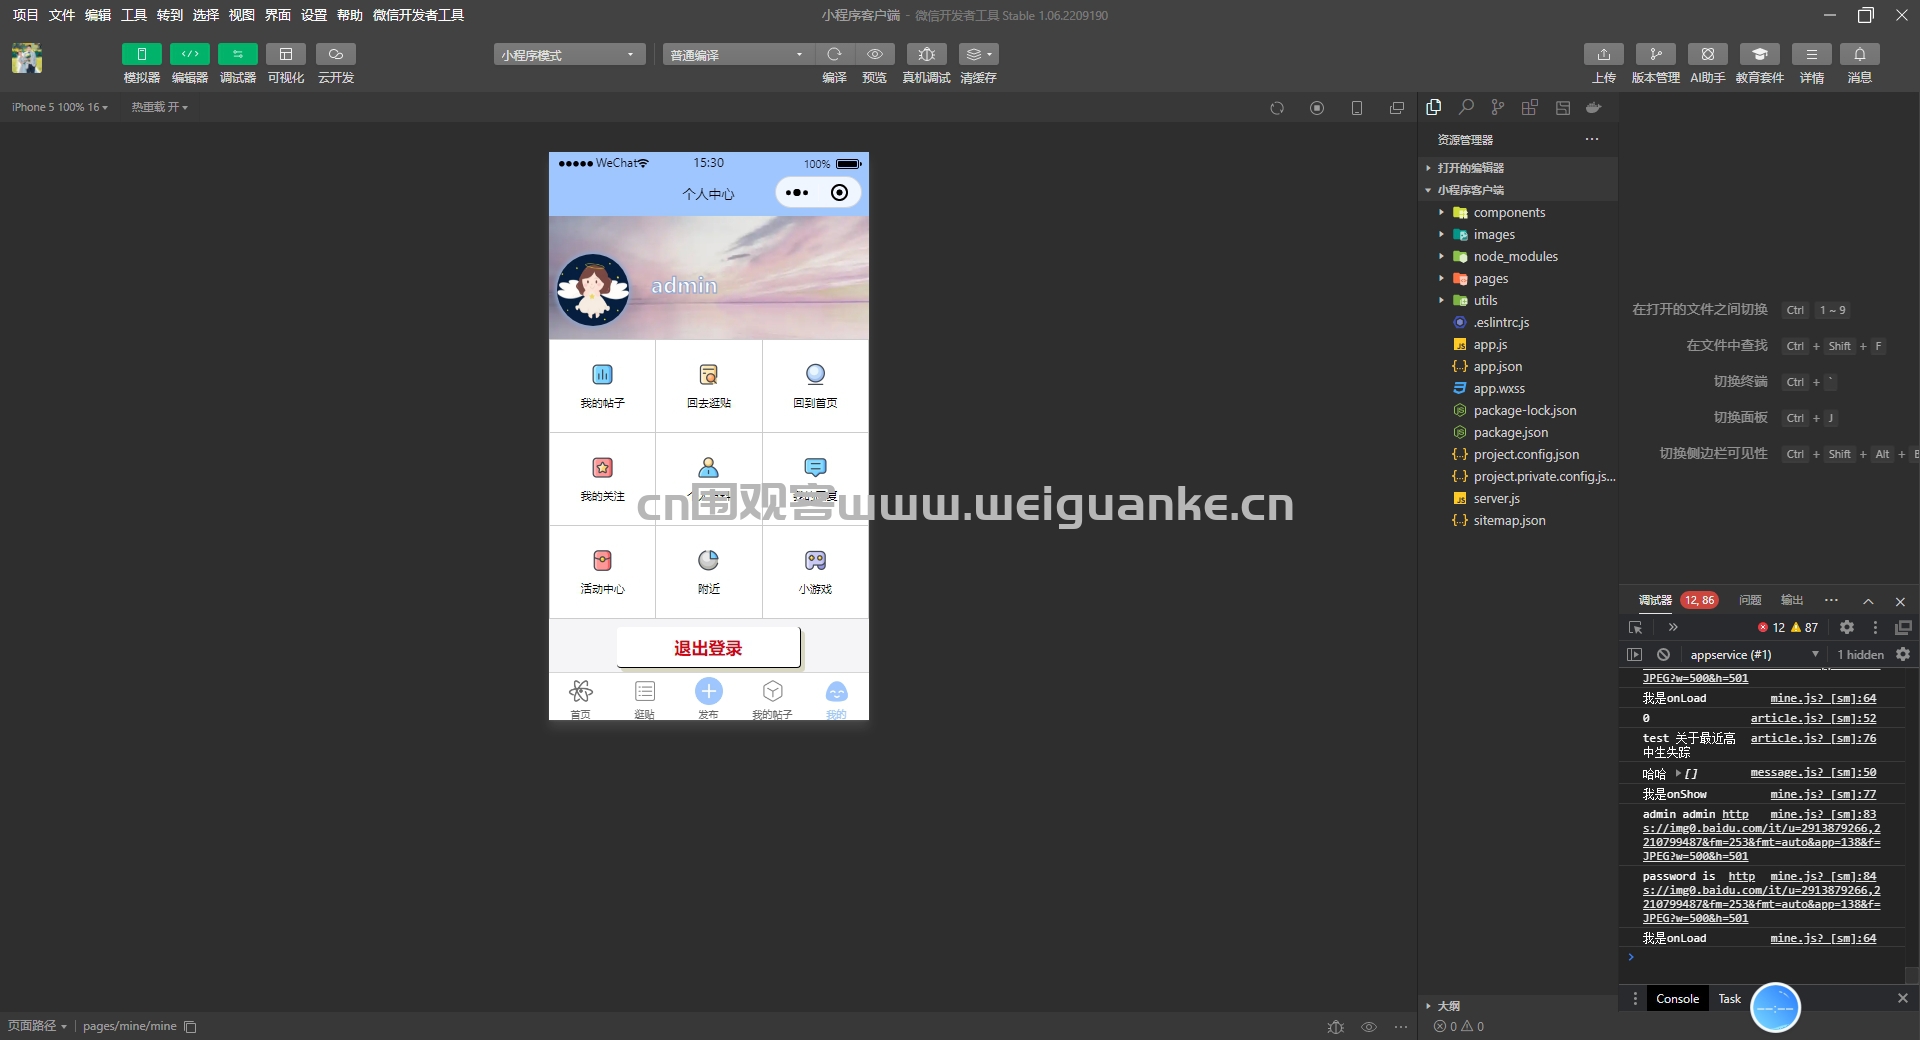The image size is (1920, 1040).
Task: Open the iPhone 5 device dropdown
Action: 60,107
